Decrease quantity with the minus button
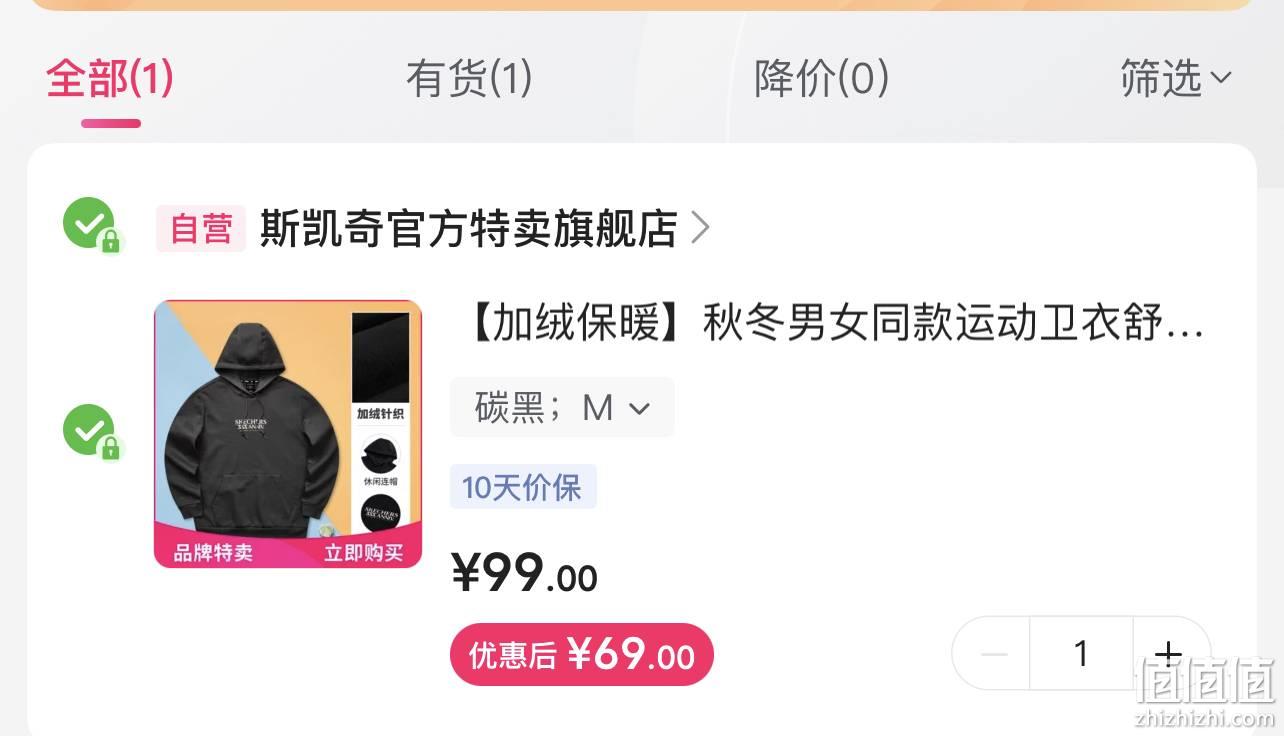The image size is (1284, 736). point(993,654)
